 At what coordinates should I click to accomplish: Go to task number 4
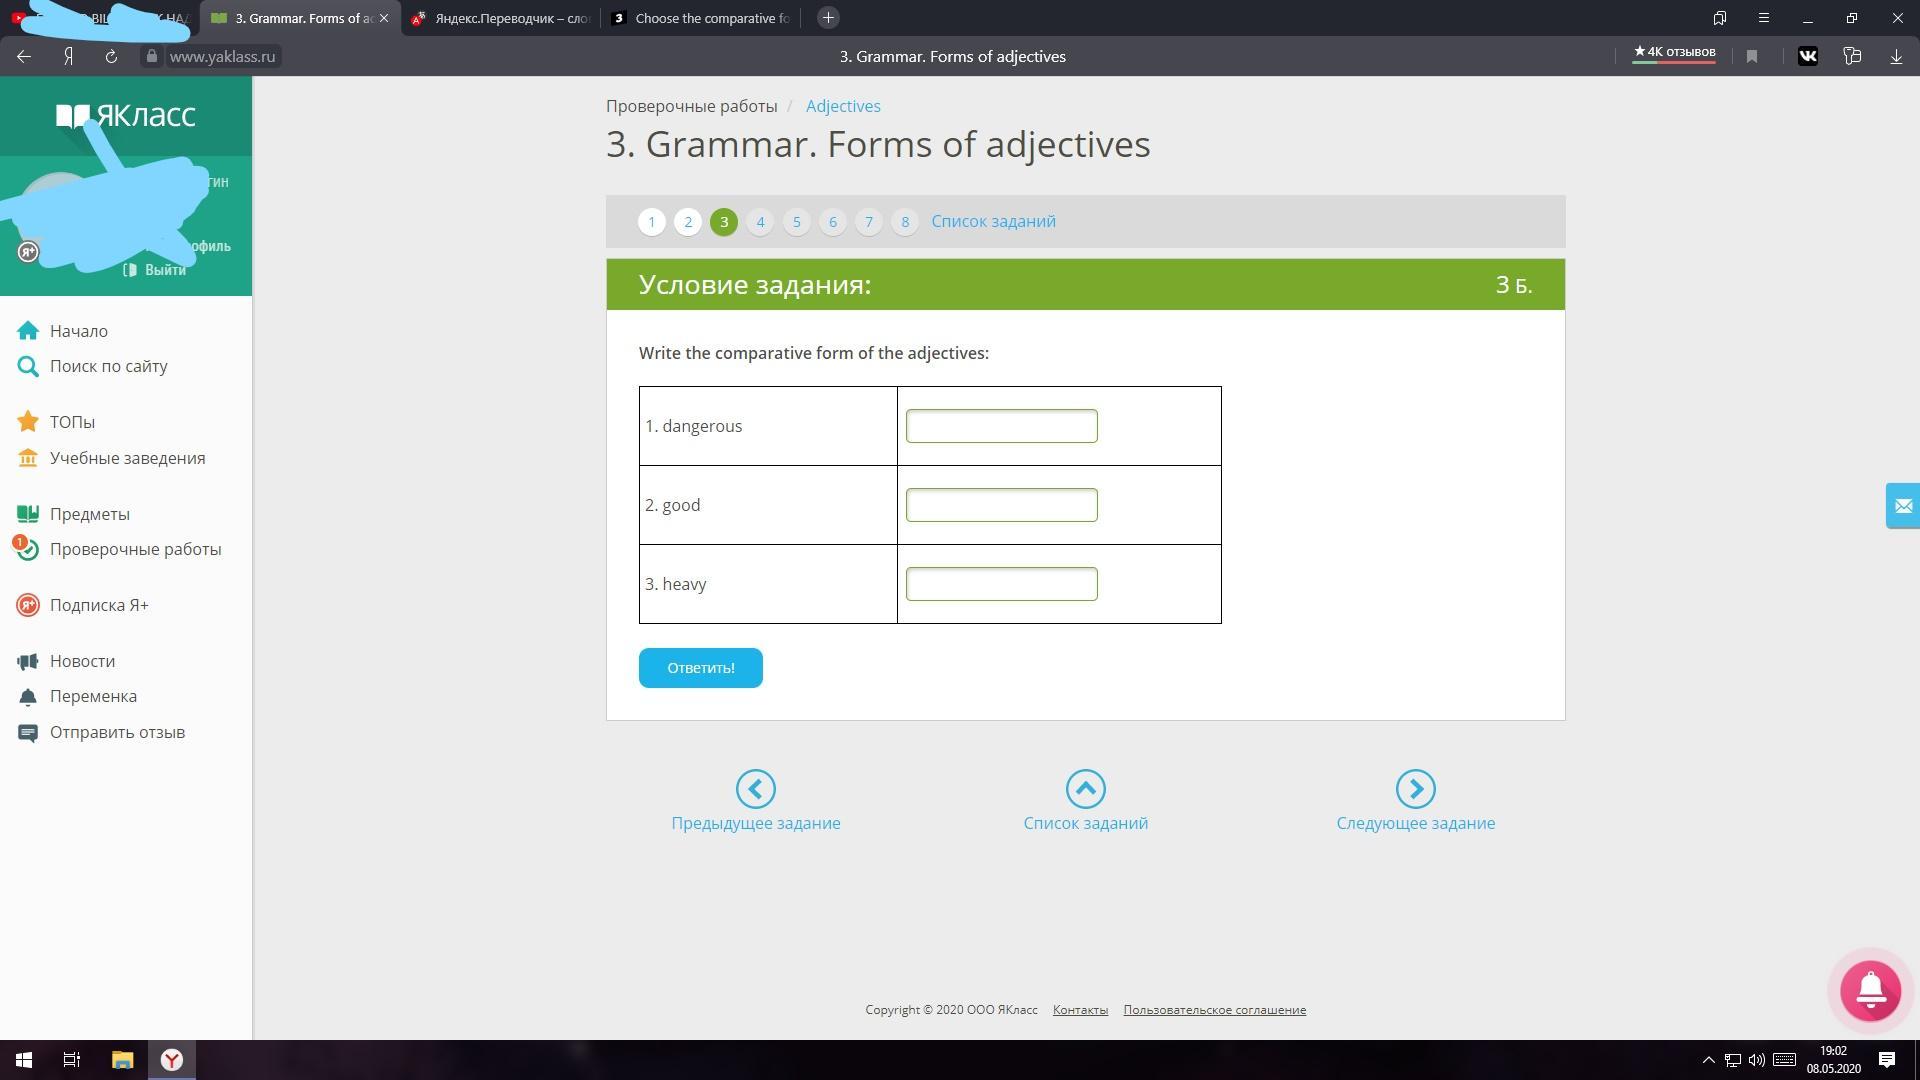[x=760, y=222]
